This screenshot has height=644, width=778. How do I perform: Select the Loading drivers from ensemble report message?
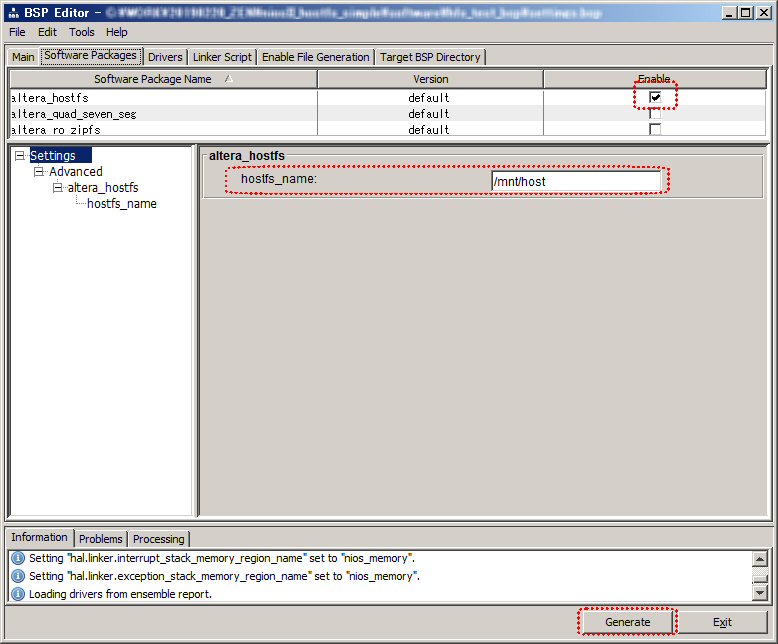point(120,594)
